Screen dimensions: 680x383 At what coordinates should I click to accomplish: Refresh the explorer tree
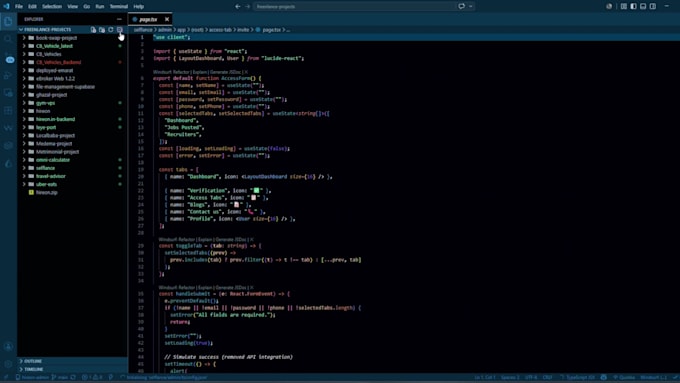(x=111, y=29)
